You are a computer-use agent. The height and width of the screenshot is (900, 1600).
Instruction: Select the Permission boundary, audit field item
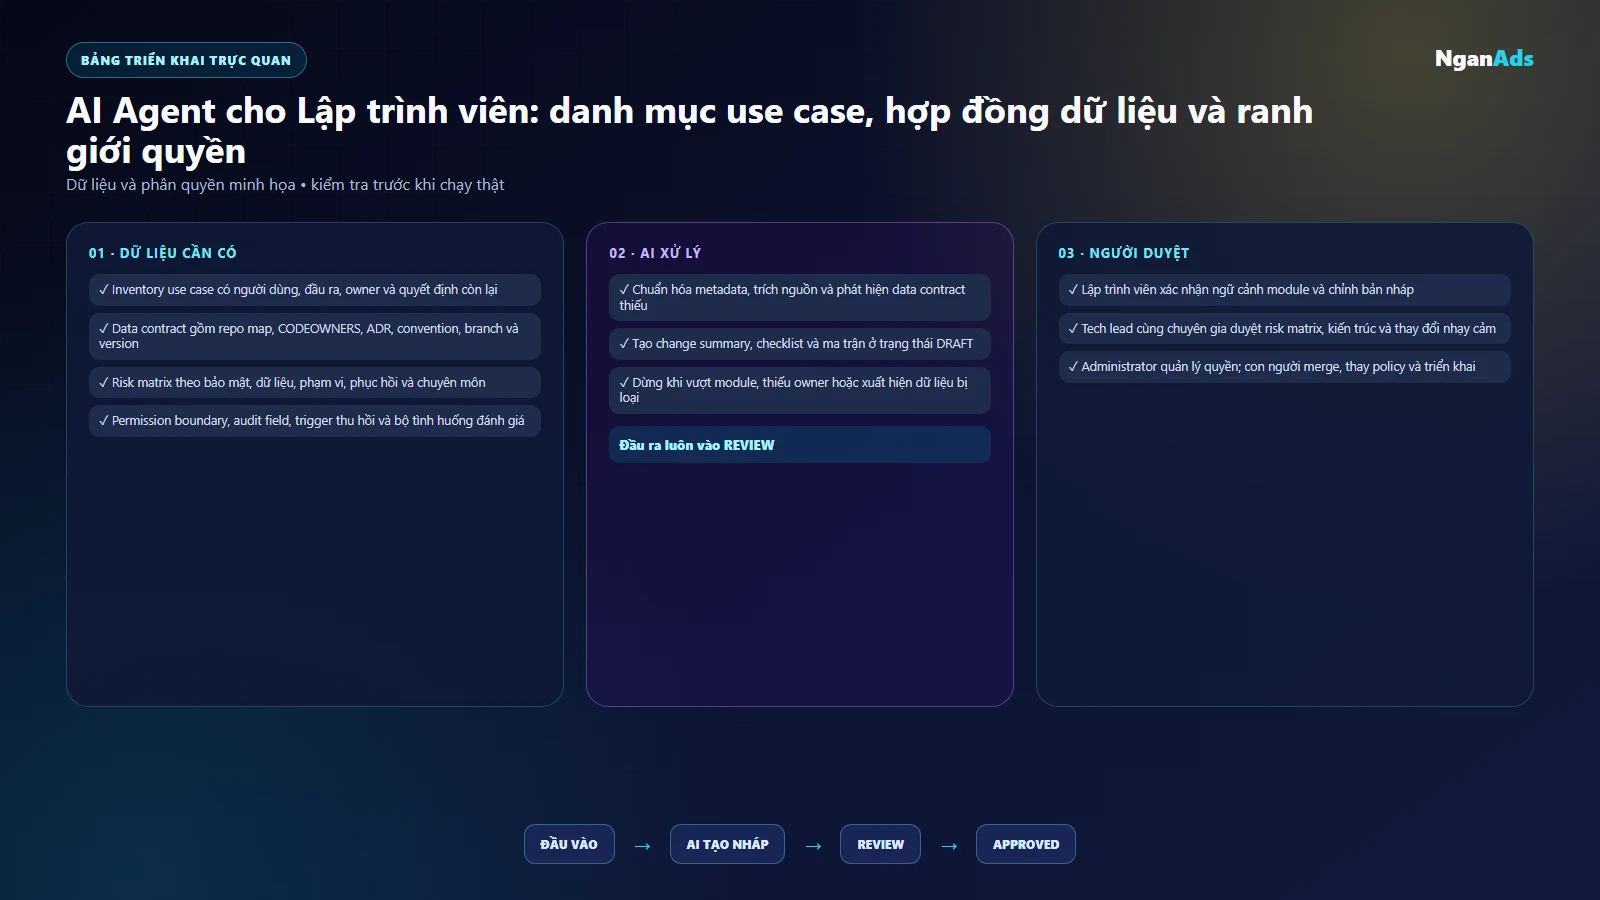(x=315, y=421)
